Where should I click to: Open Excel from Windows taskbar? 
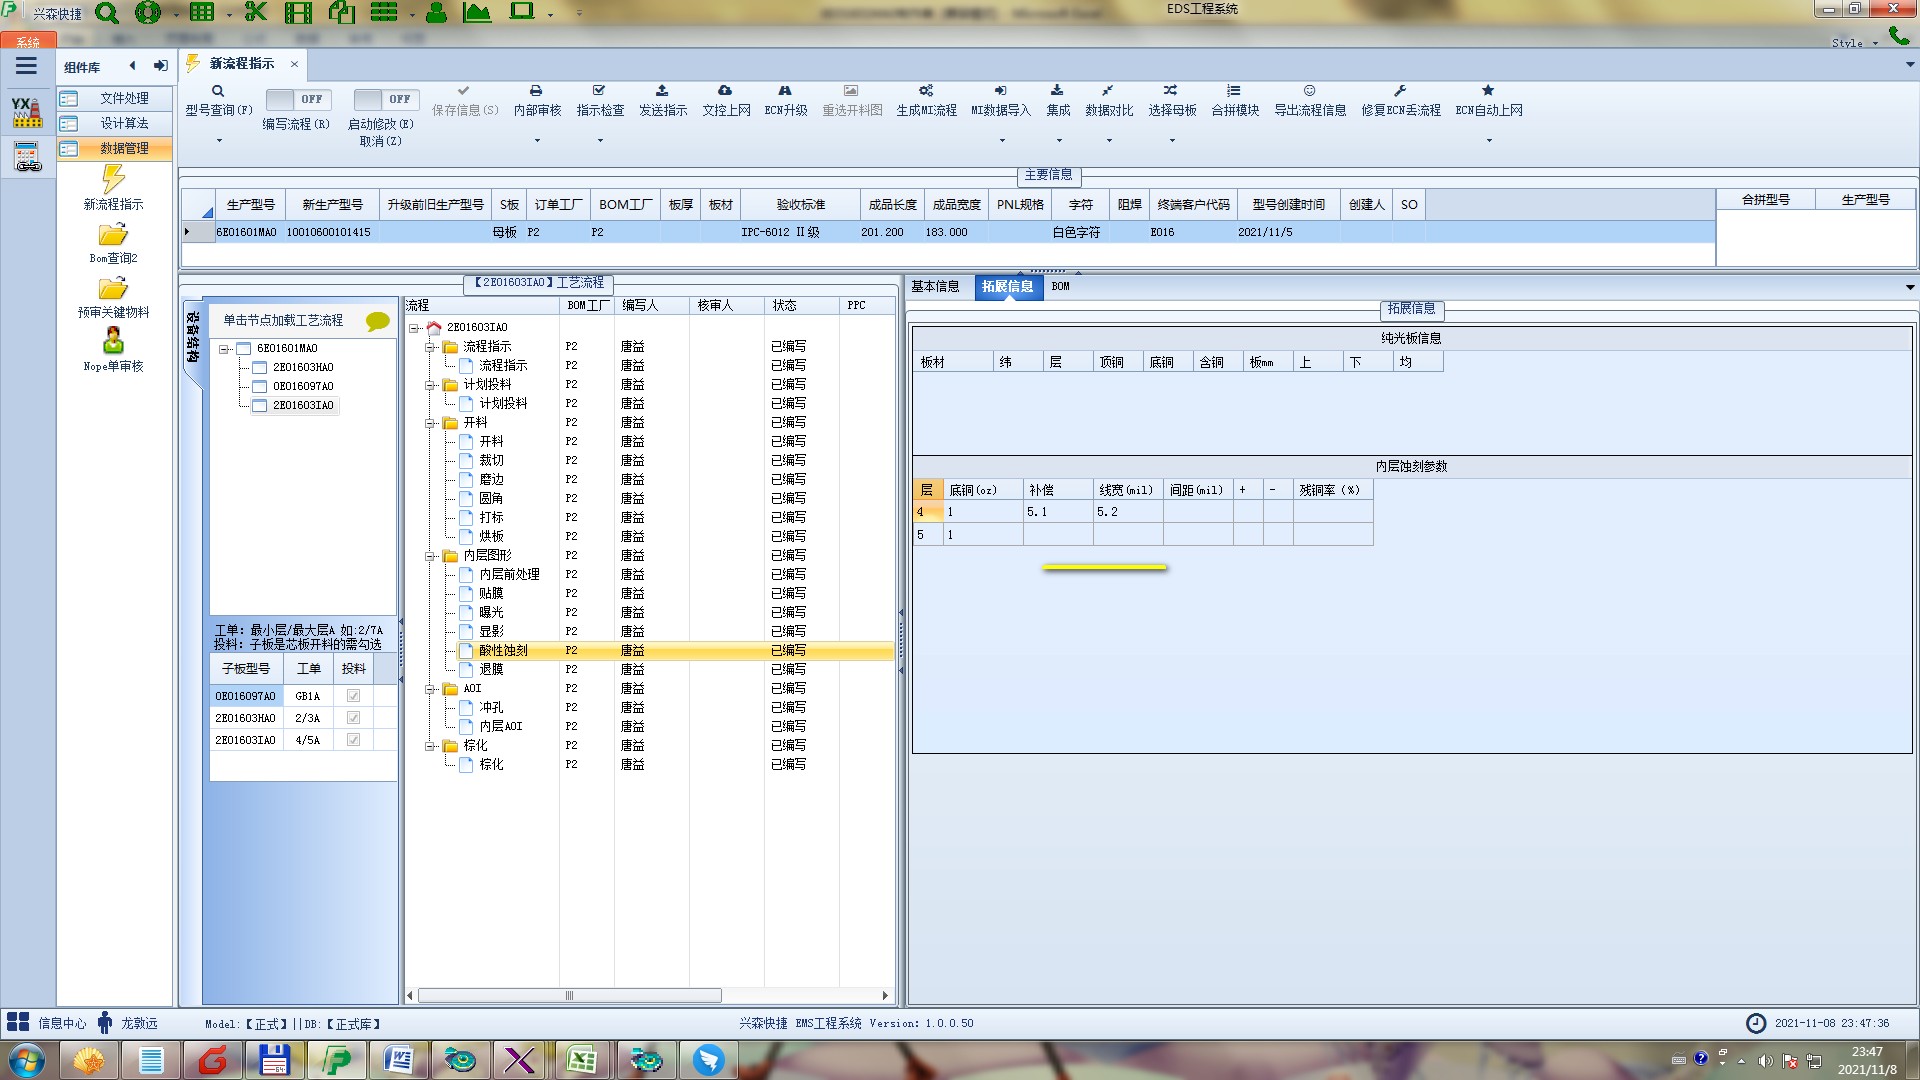tap(581, 1059)
